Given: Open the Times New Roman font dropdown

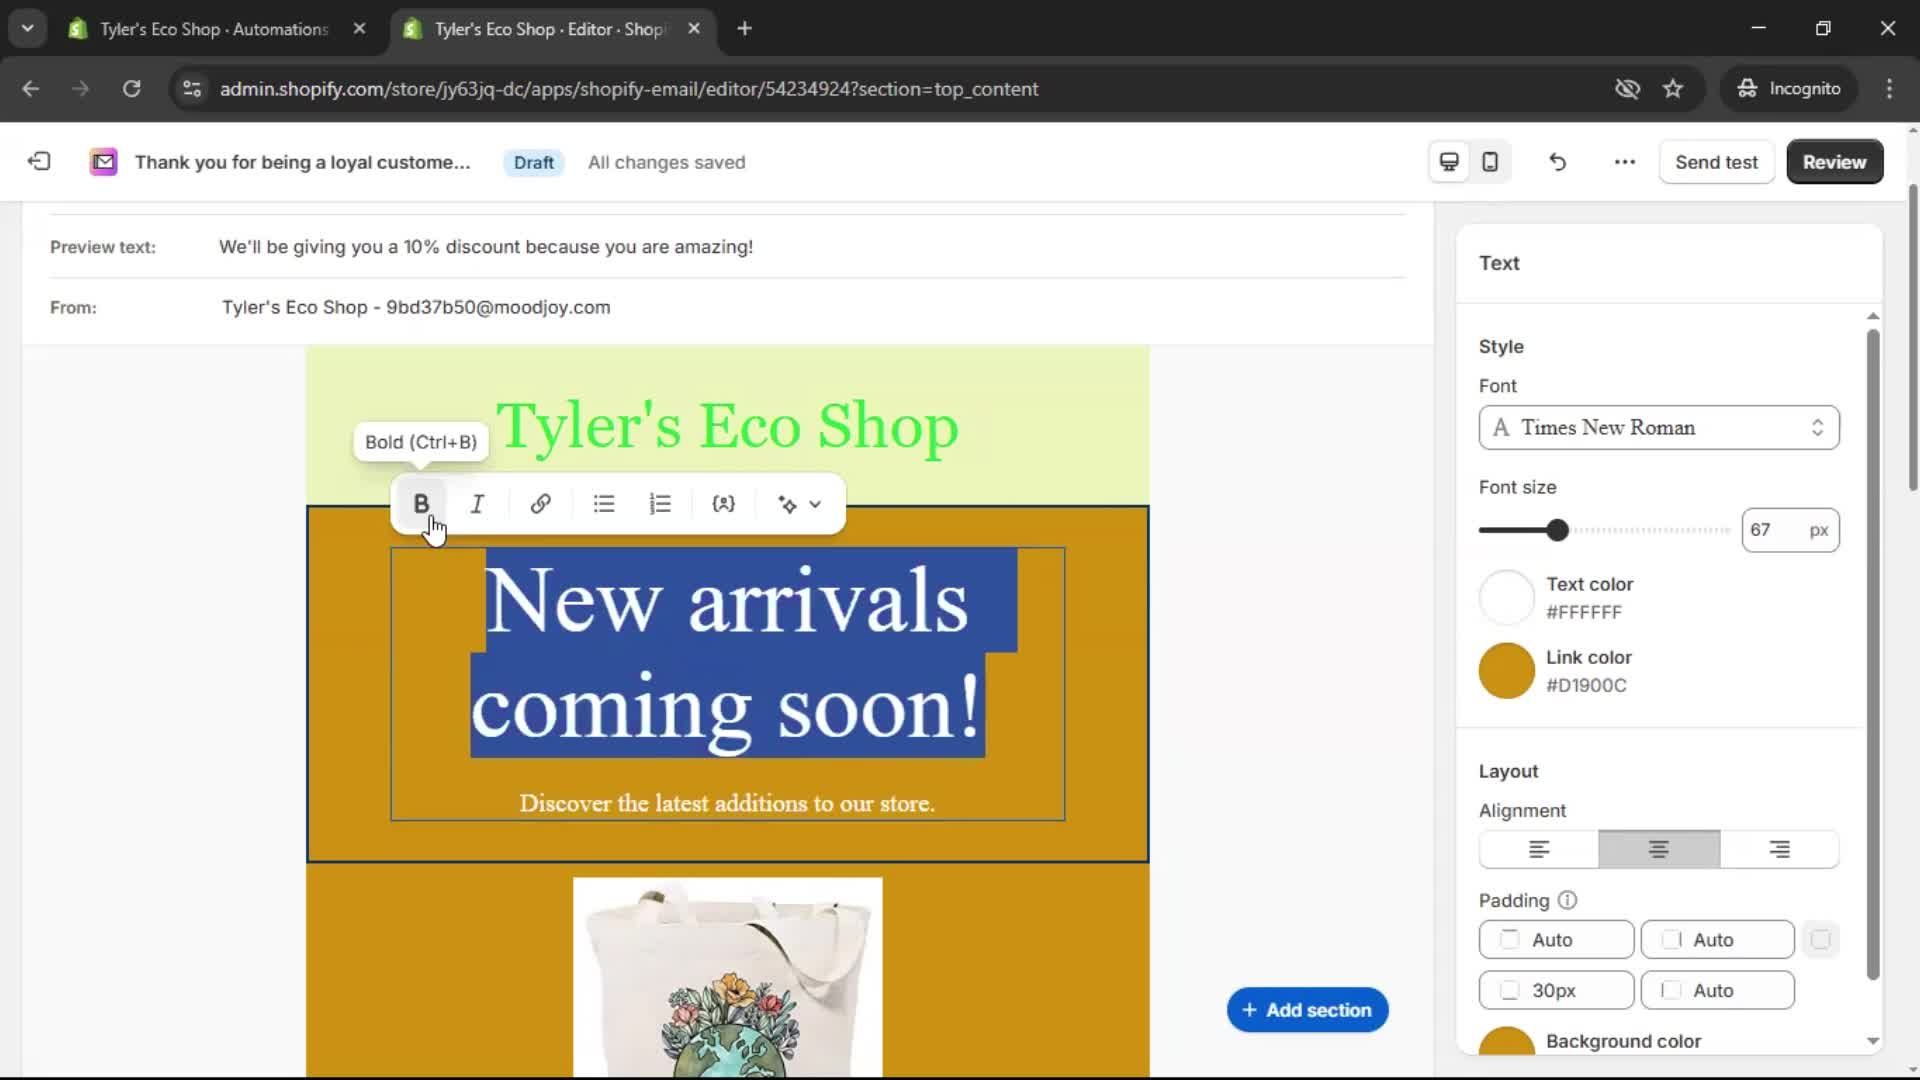Looking at the screenshot, I should 1657,427.
